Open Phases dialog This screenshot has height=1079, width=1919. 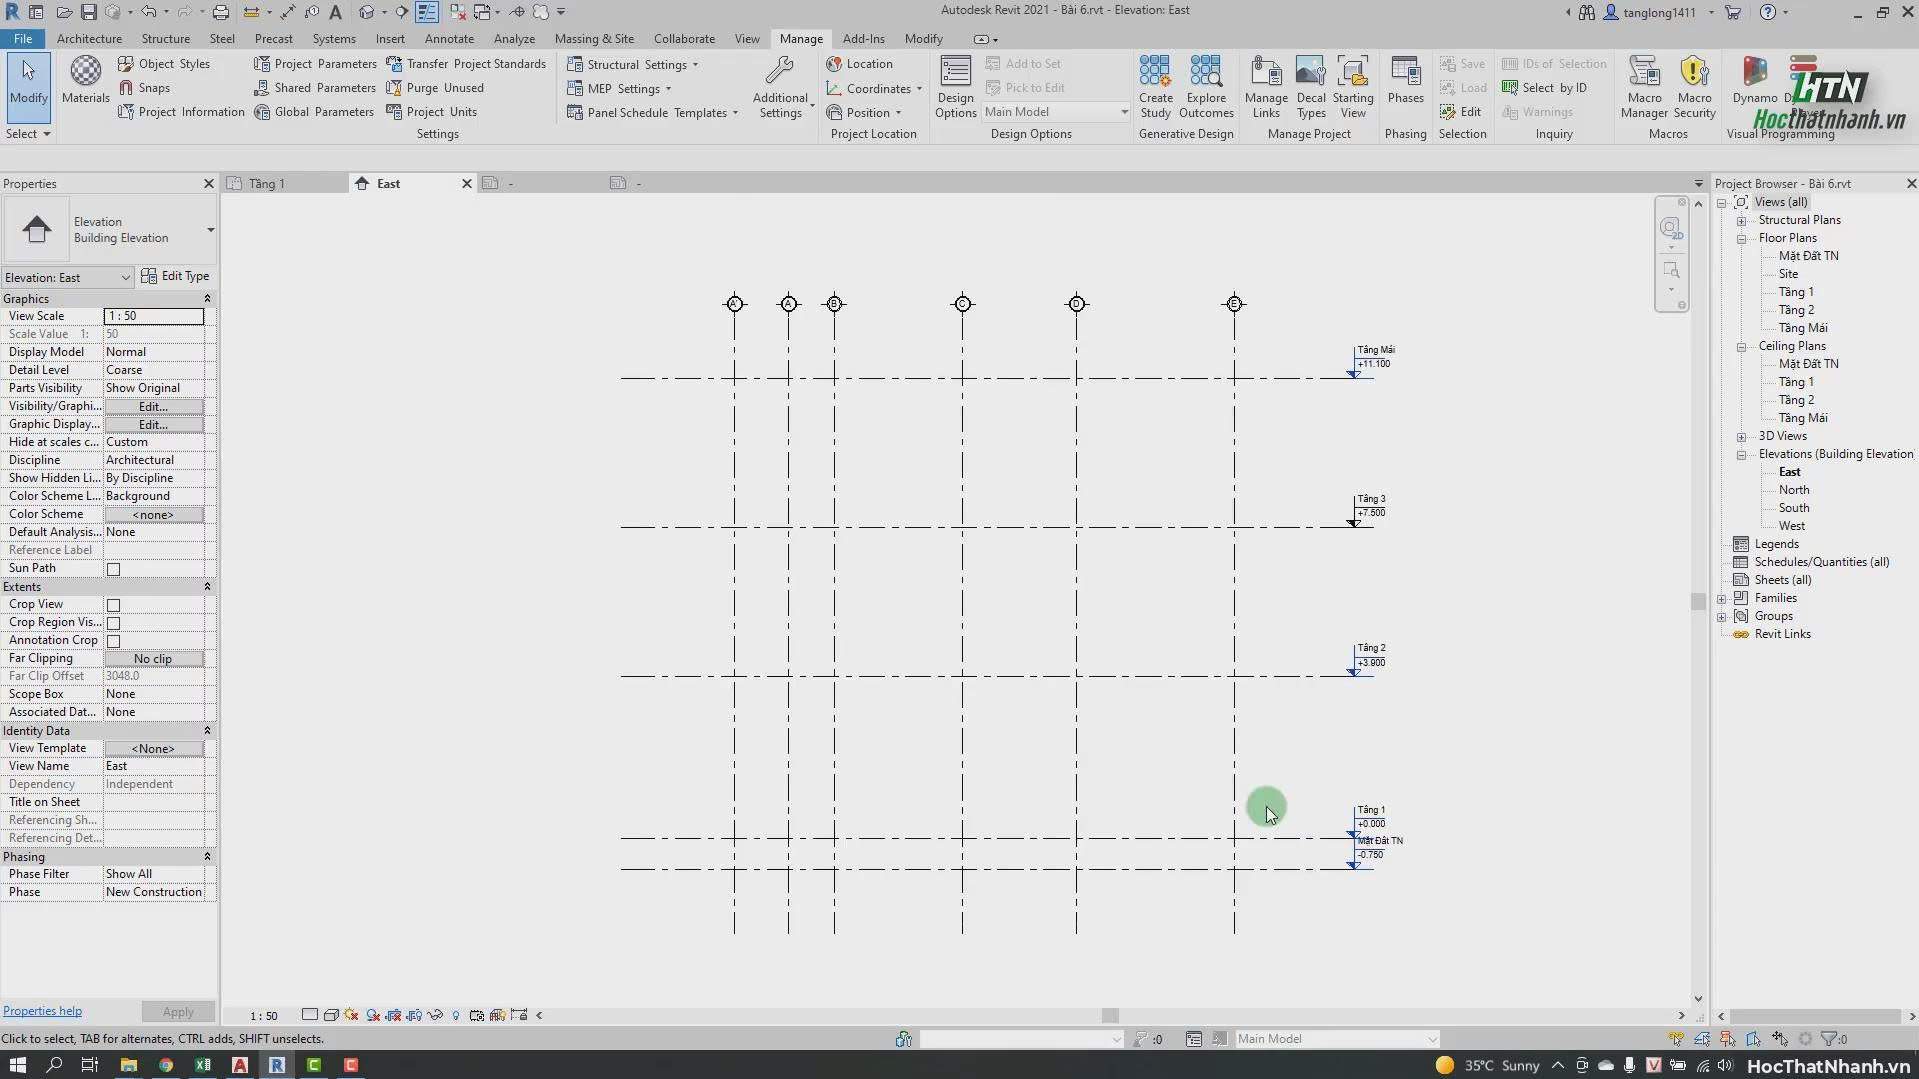1405,80
